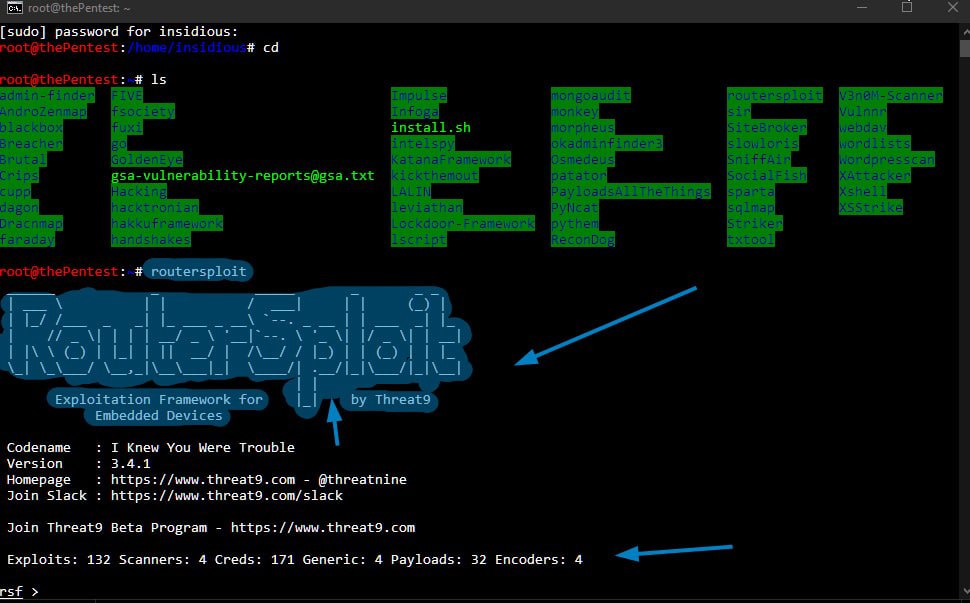Maximize the root@thePentest terminal window
Viewport: 970px width, 603px height.
click(x=907, y=7)
